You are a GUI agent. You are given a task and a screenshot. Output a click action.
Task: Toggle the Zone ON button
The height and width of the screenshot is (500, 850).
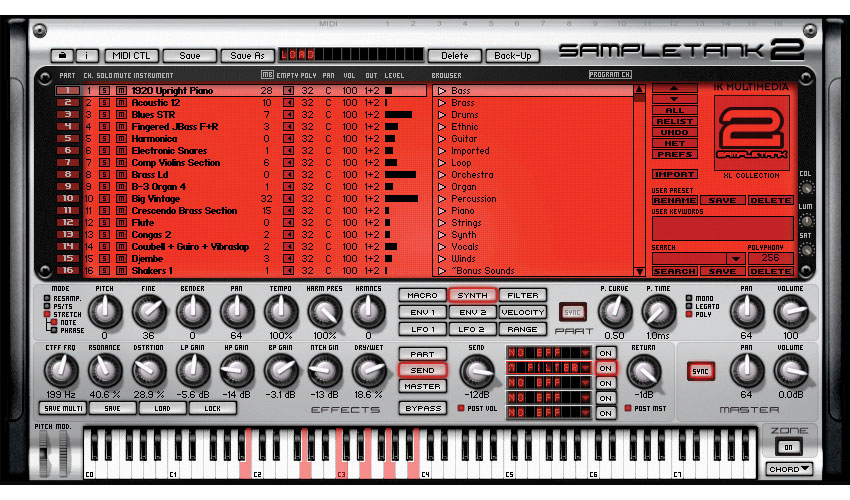(788, 447)
